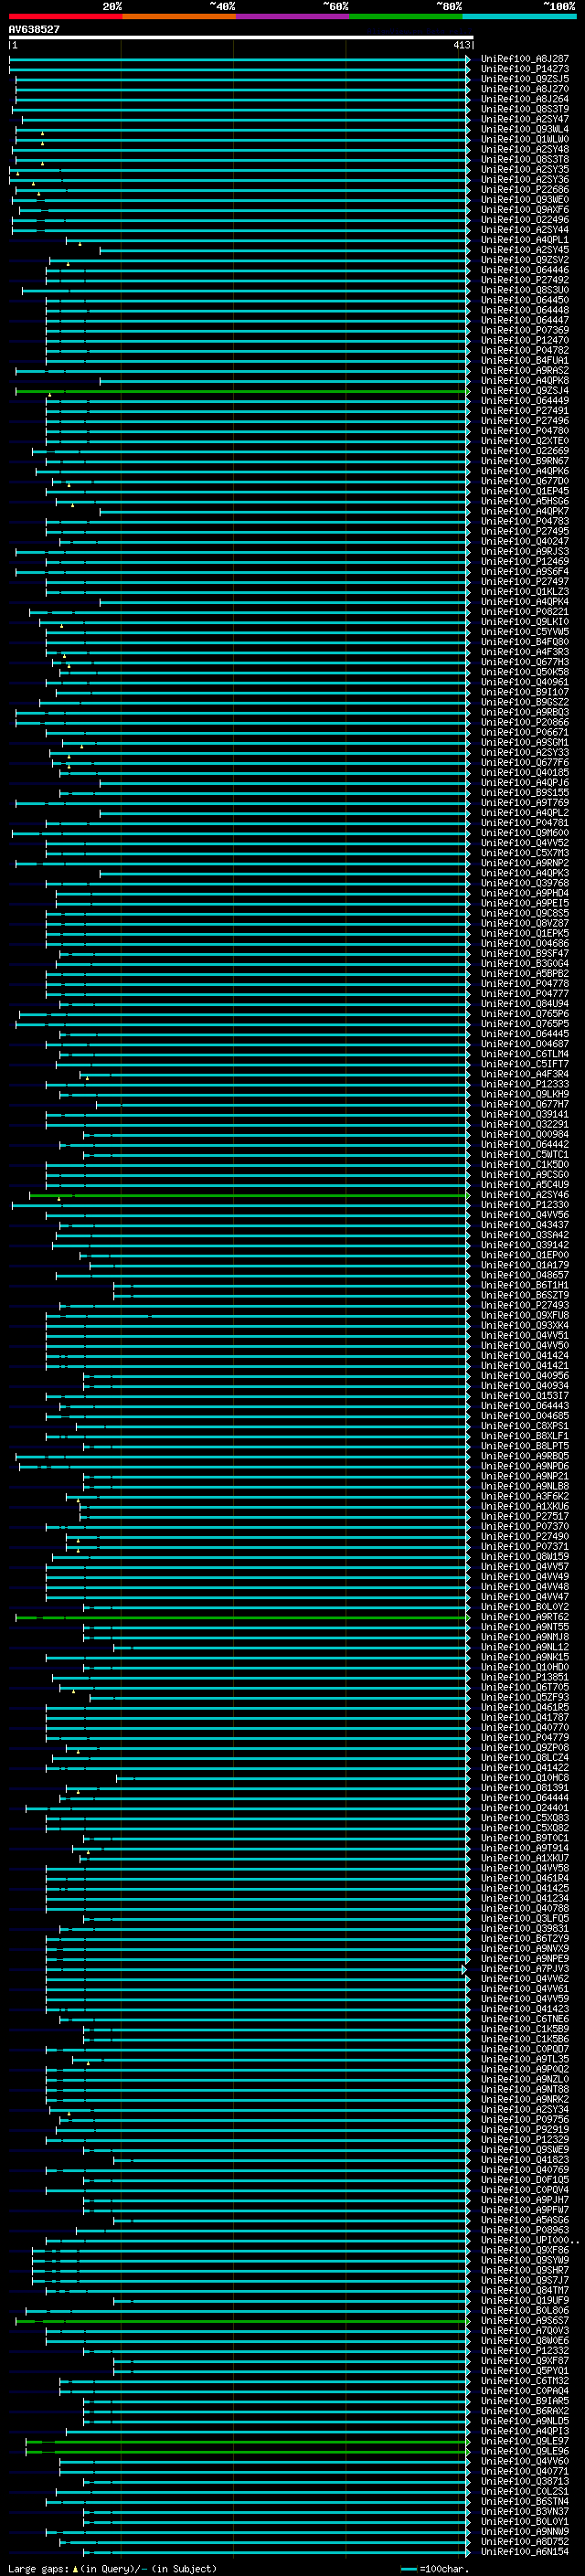
Task: Select hit label UniRef100_B6SZT9
Action: tap(525, 1296)
